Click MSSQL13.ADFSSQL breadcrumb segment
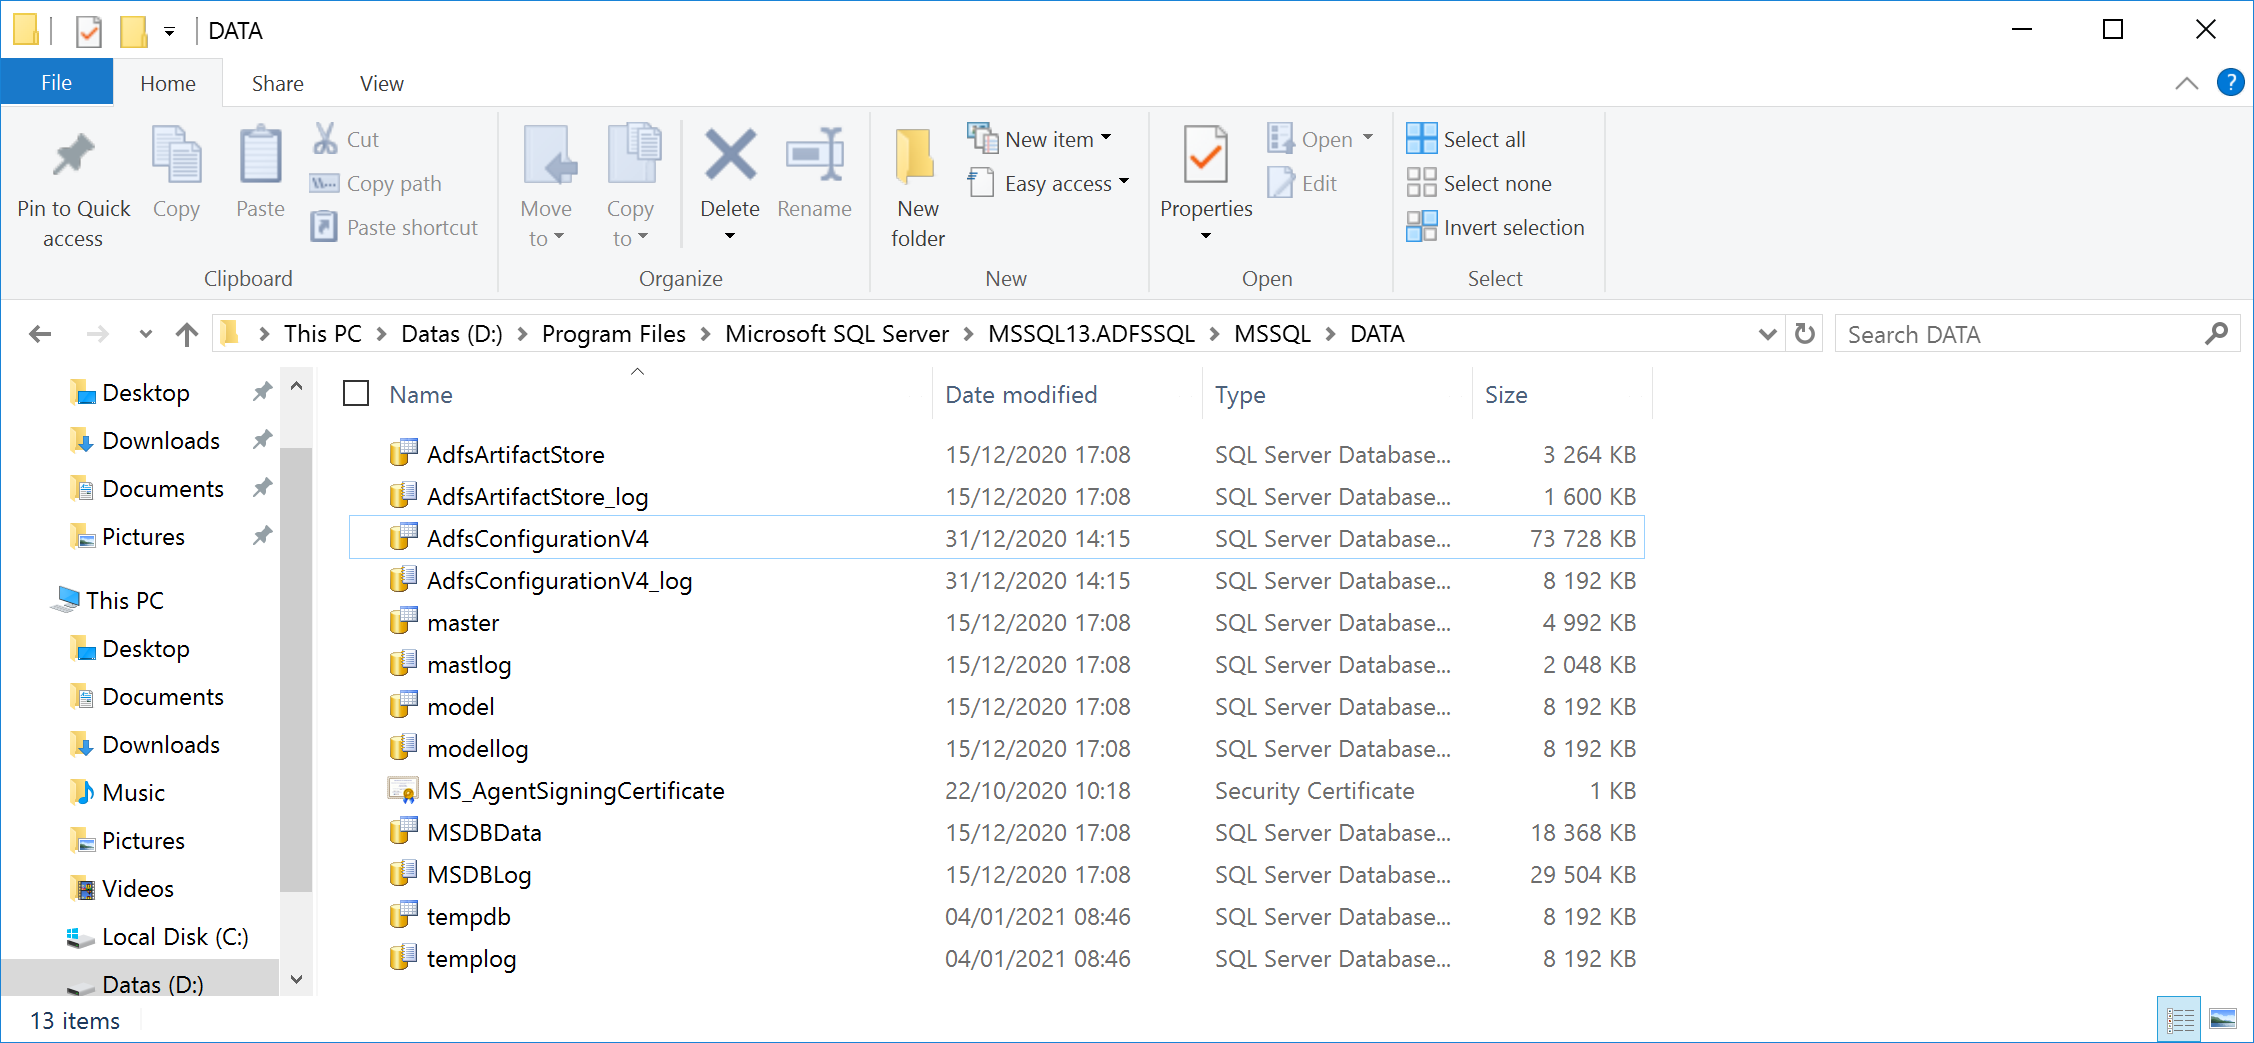Image resolution: width=2254 pixels, height=1043 pixels. point(1091,334)
